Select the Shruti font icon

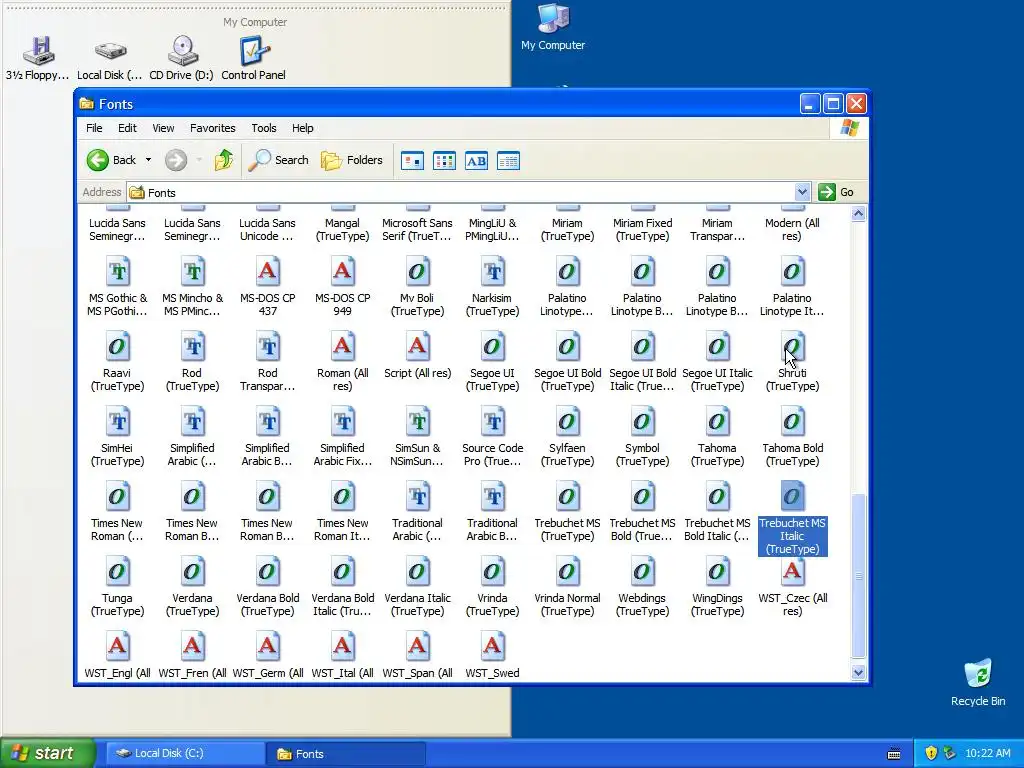[x=792, y=347]
